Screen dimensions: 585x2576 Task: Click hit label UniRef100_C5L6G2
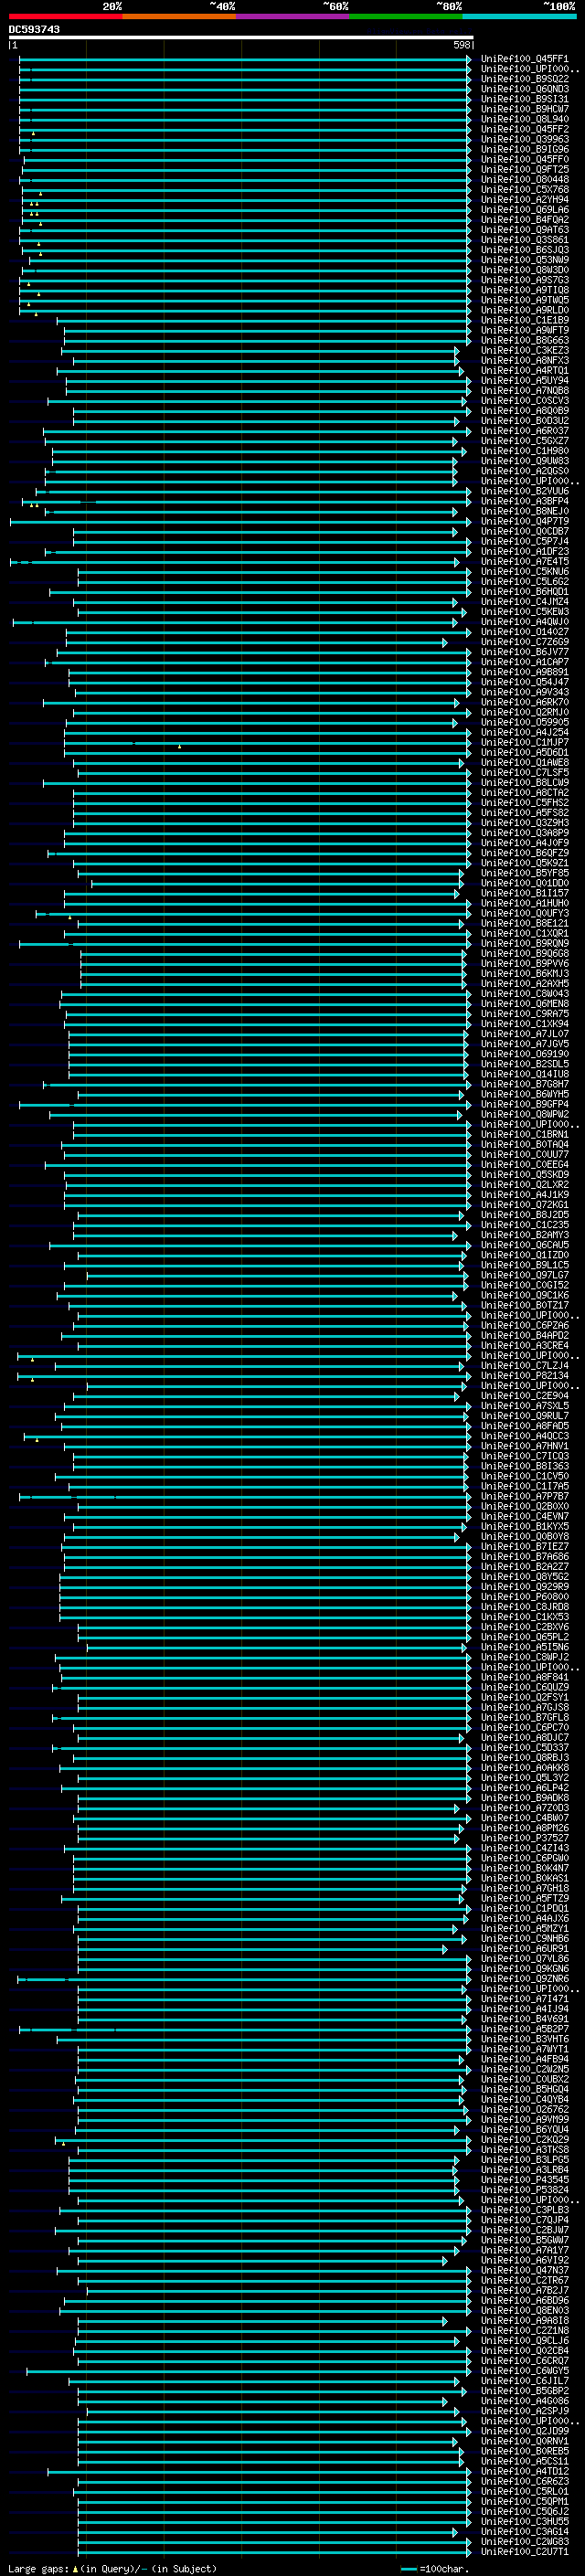click(524, 581)
